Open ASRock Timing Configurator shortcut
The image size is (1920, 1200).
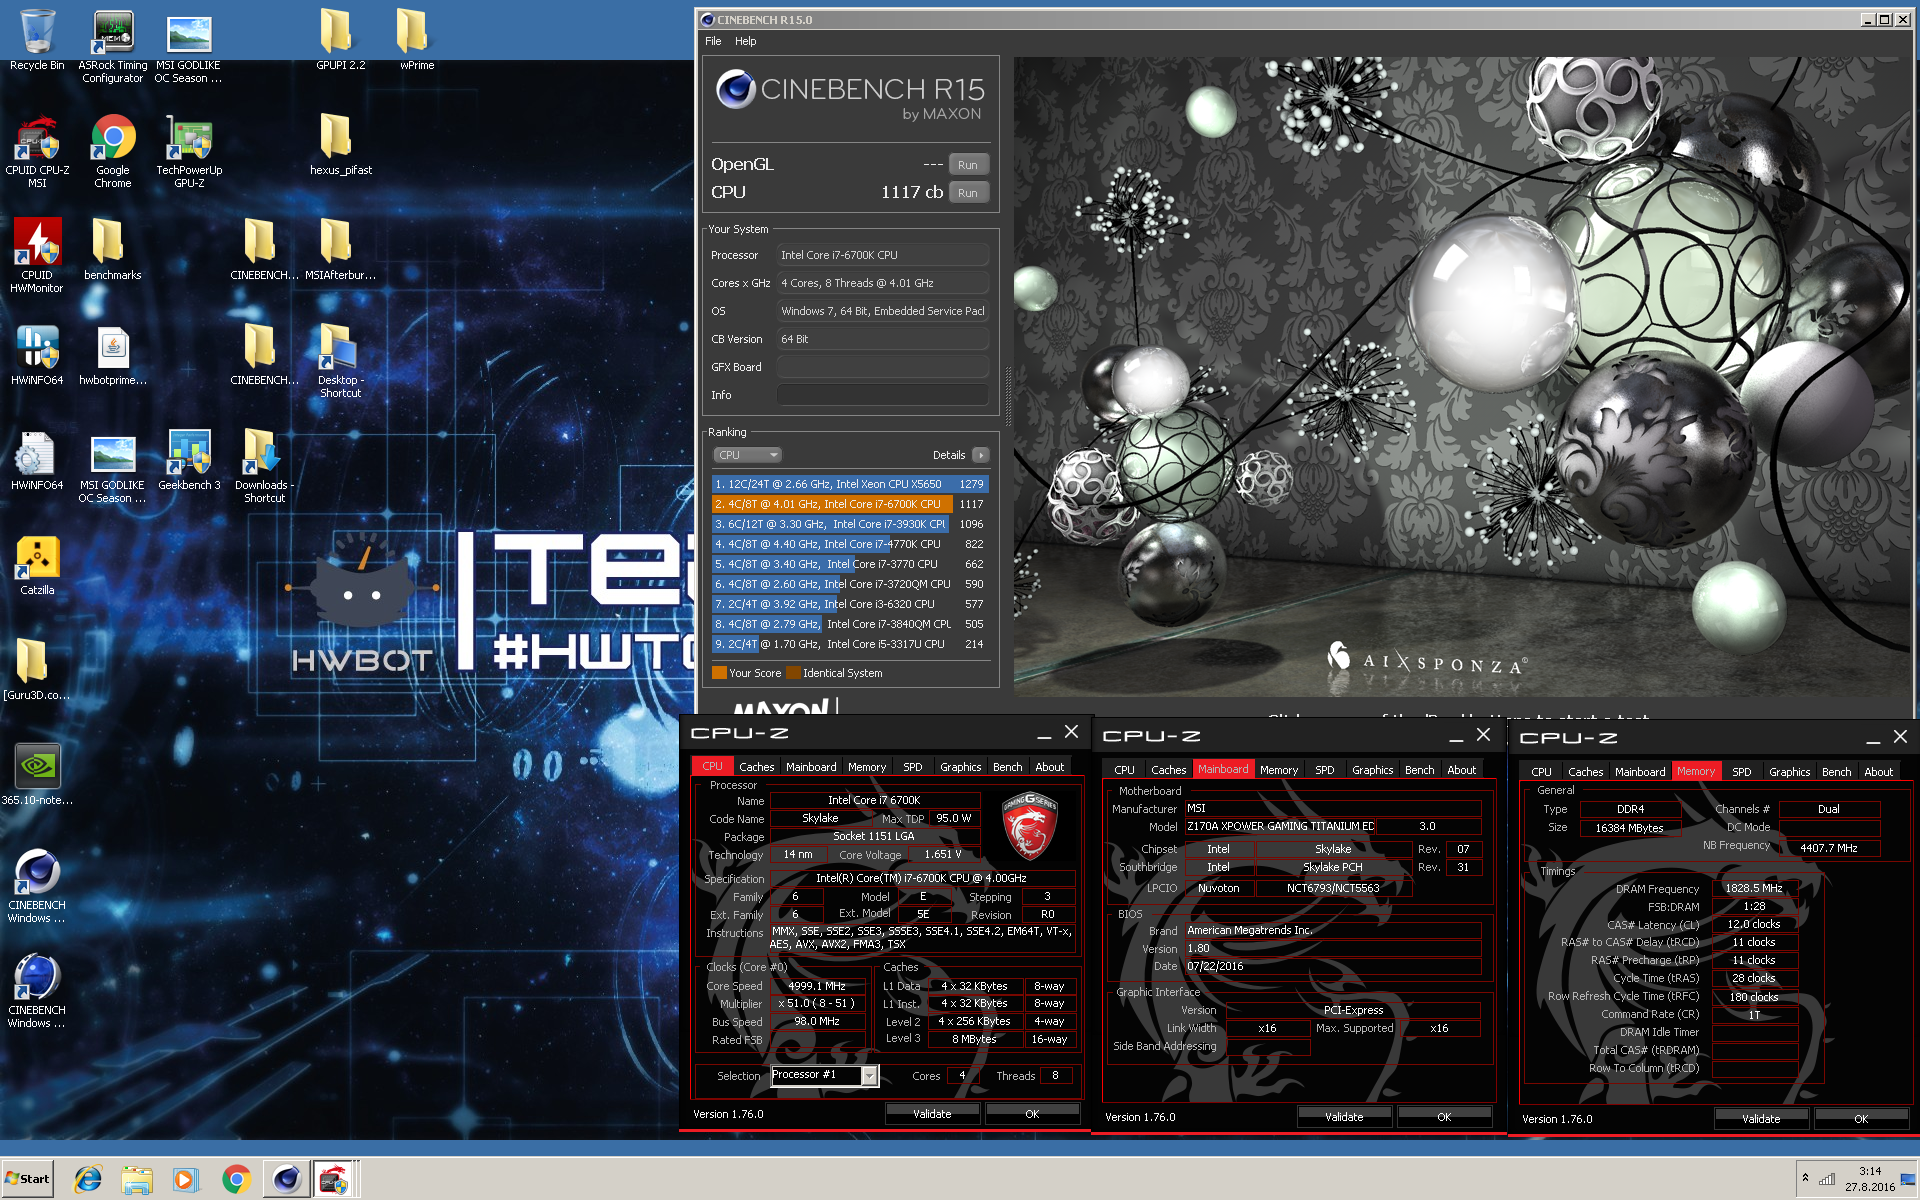[x=113, y=46]
